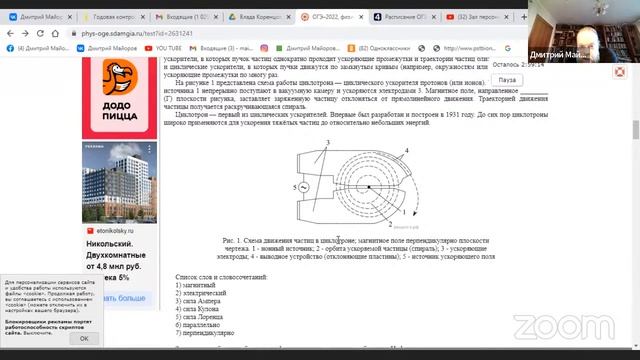The image size is (640, 360).
Task: Switch to the Расписание ОГ tab
Action: click(x=400, y=17)
